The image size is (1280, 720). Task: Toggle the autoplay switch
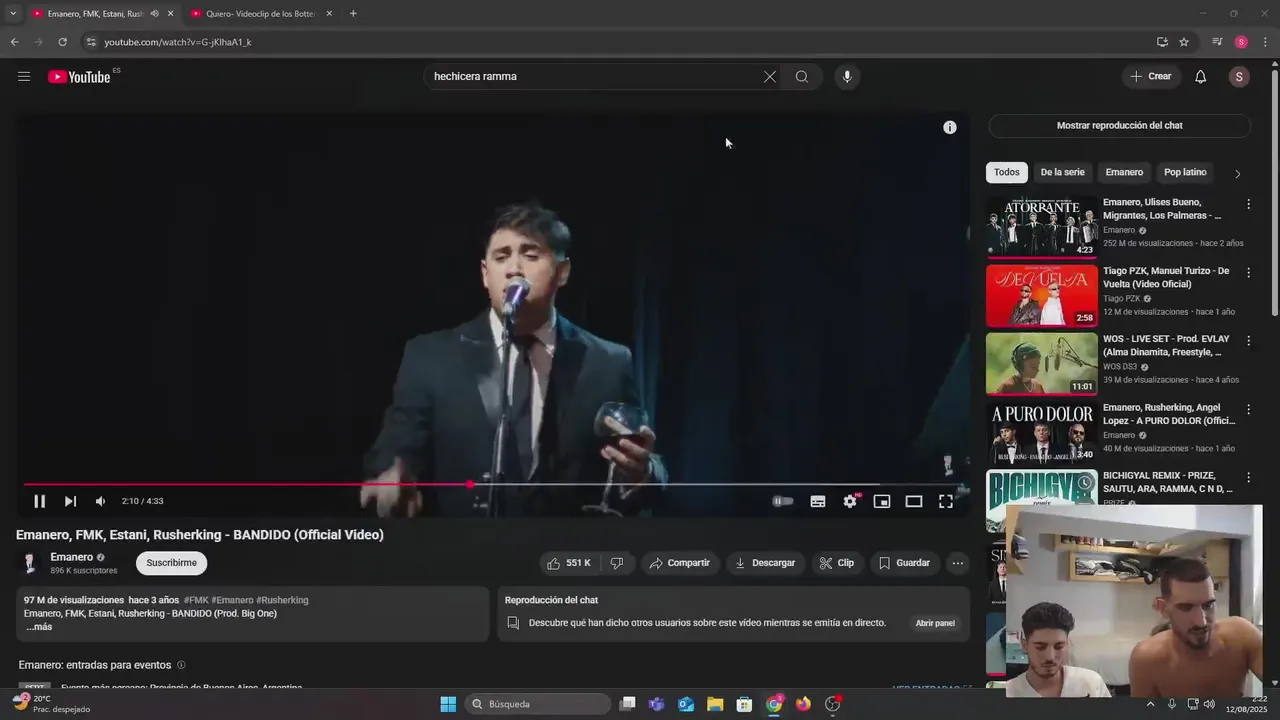[x=783, y=501]
